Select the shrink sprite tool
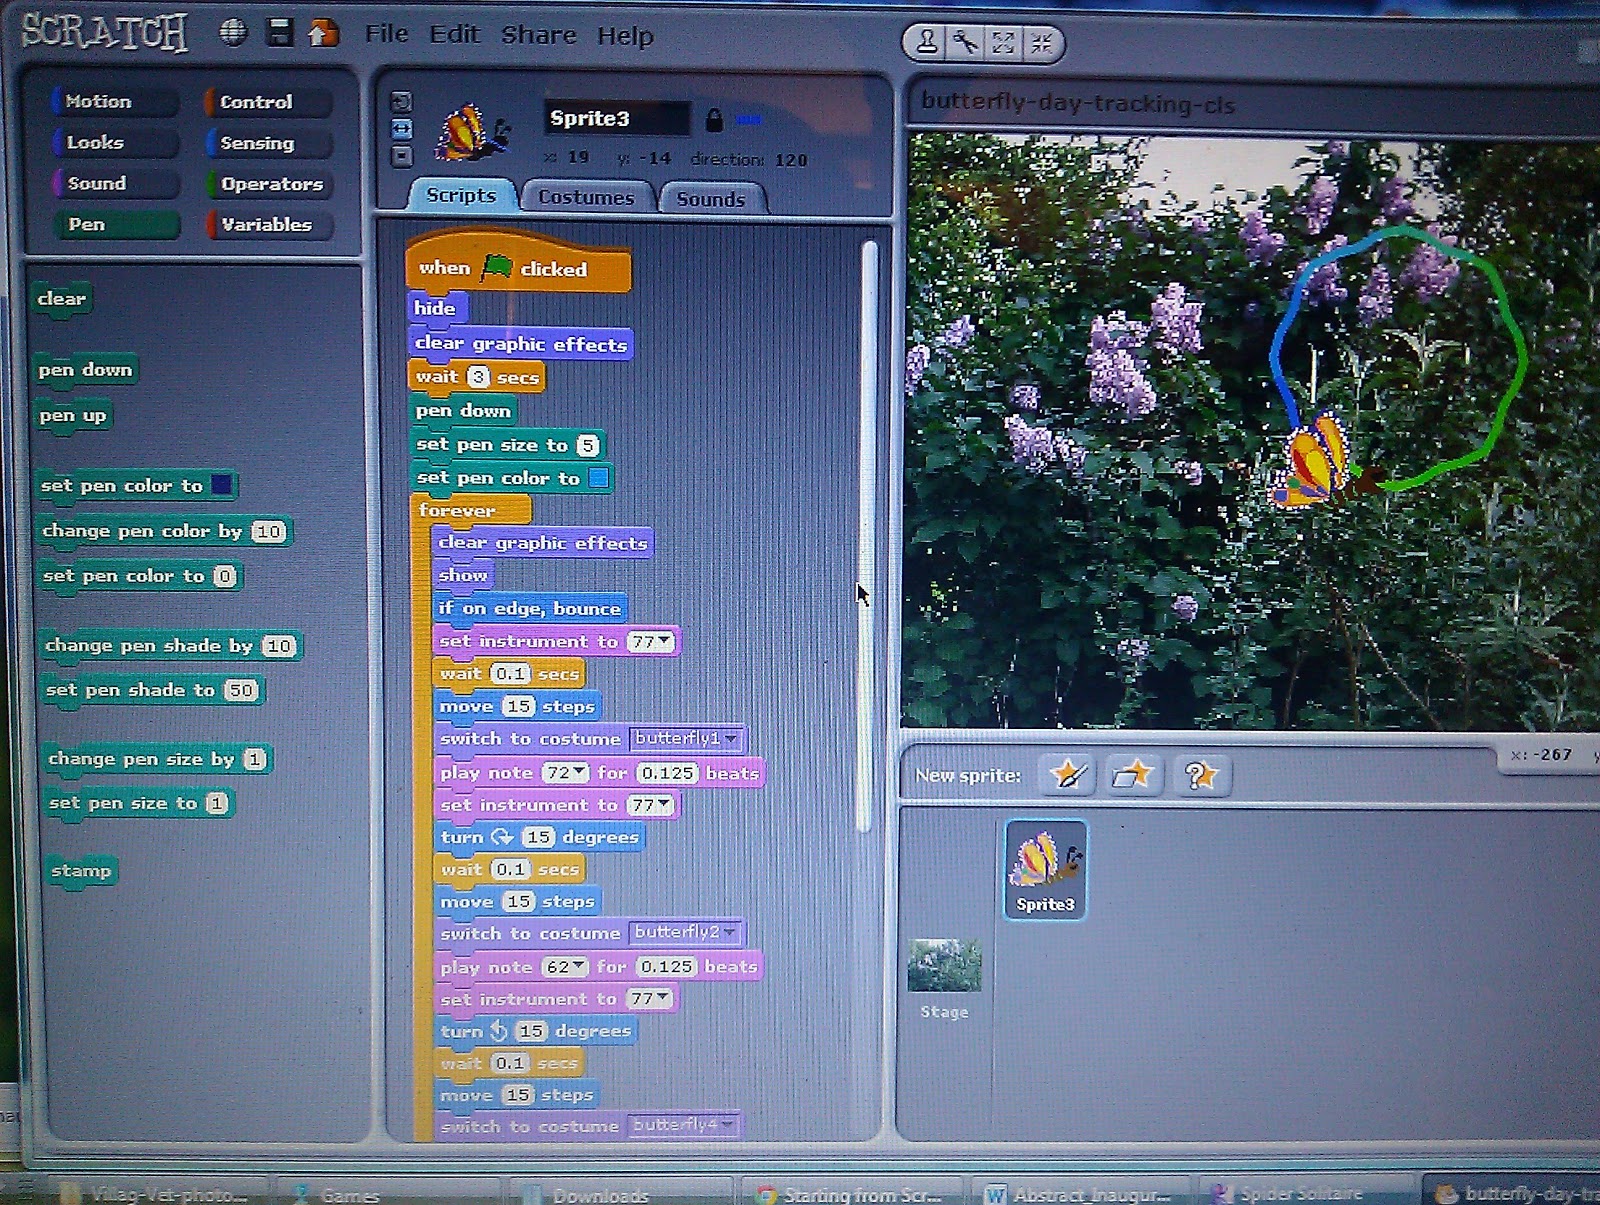The image size is (1600, 1205). [x=1041, y=43]
